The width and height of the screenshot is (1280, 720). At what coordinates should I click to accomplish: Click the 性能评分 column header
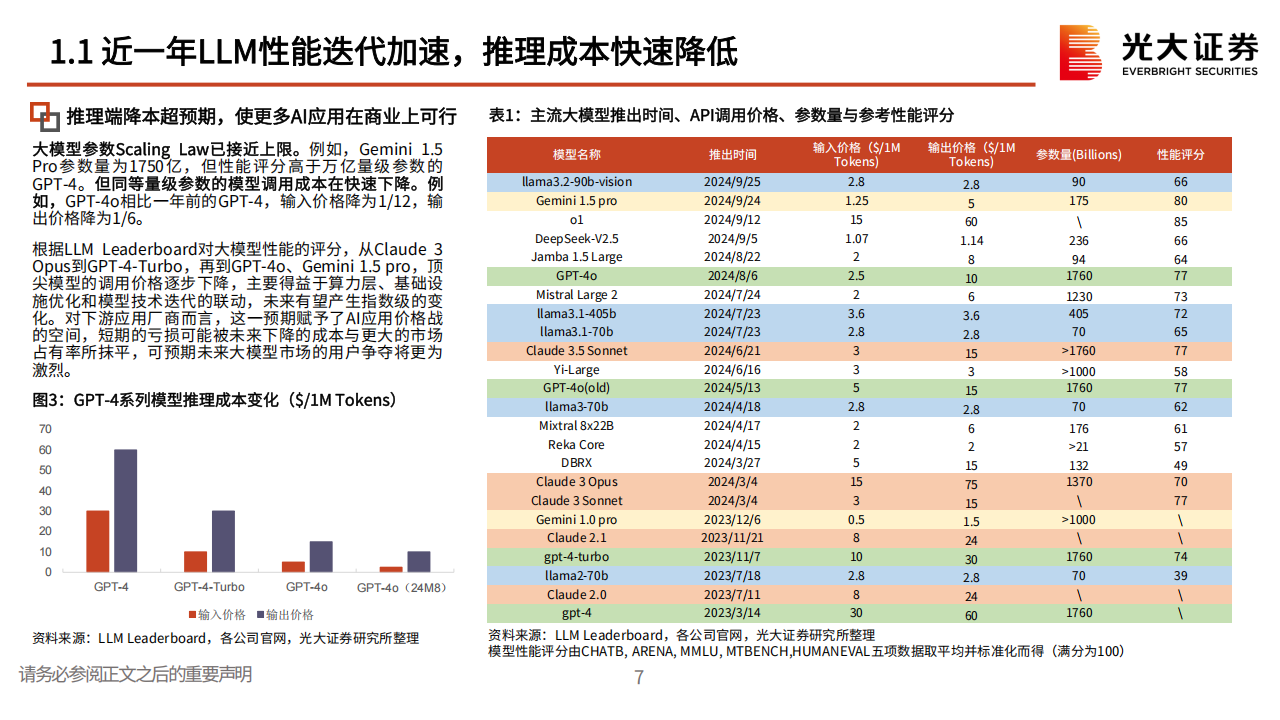point(1181,155)
